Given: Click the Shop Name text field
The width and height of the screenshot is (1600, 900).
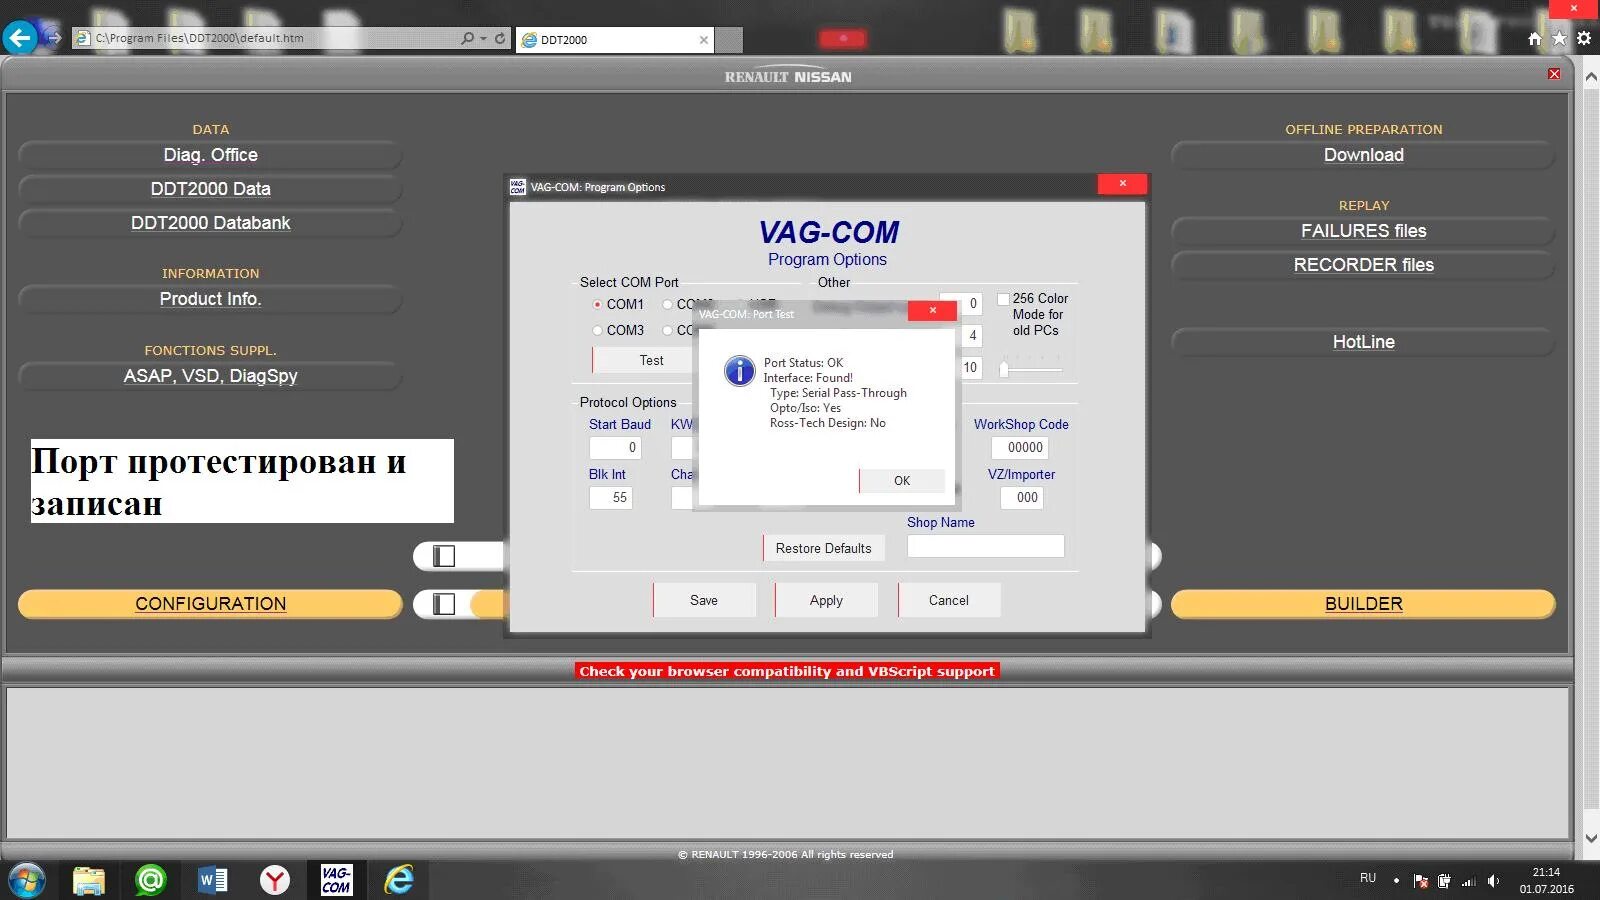Looking at the screenshot, I should pos(986,546).
